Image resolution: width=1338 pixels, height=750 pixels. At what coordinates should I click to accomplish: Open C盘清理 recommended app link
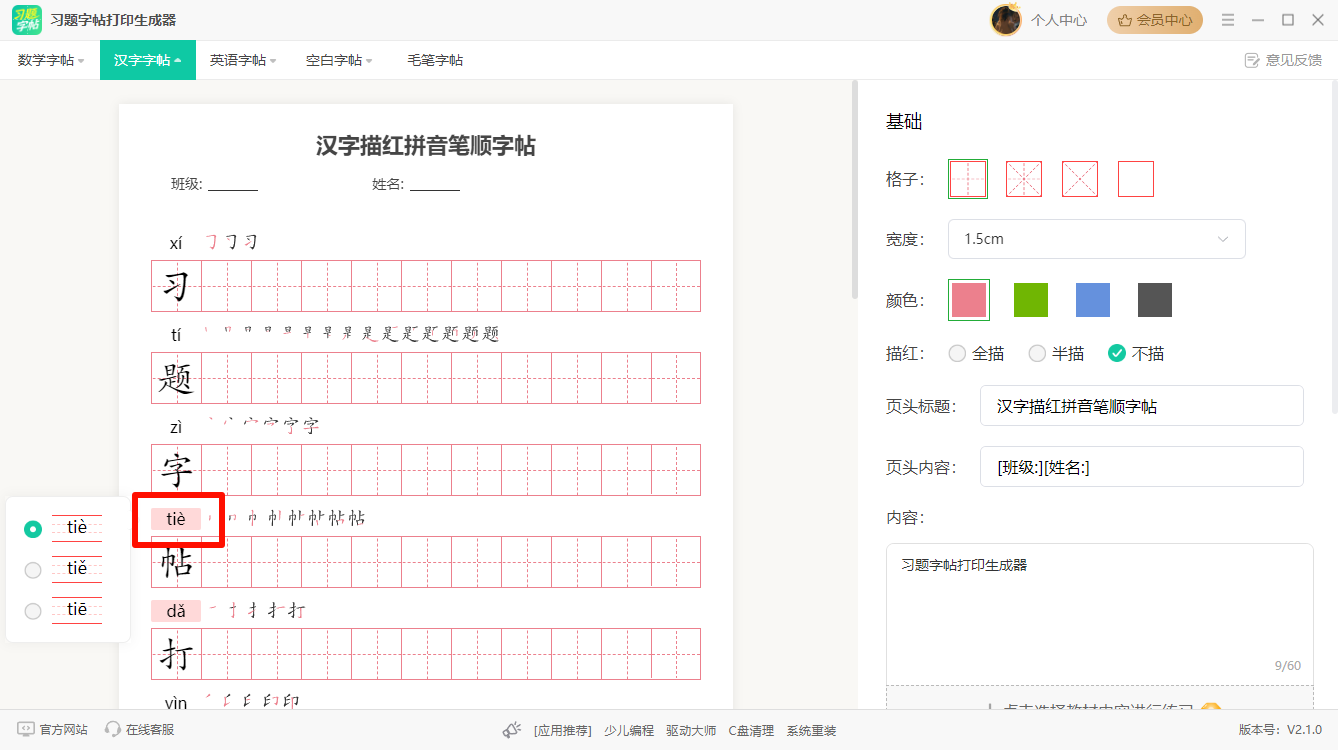point(751,730)
